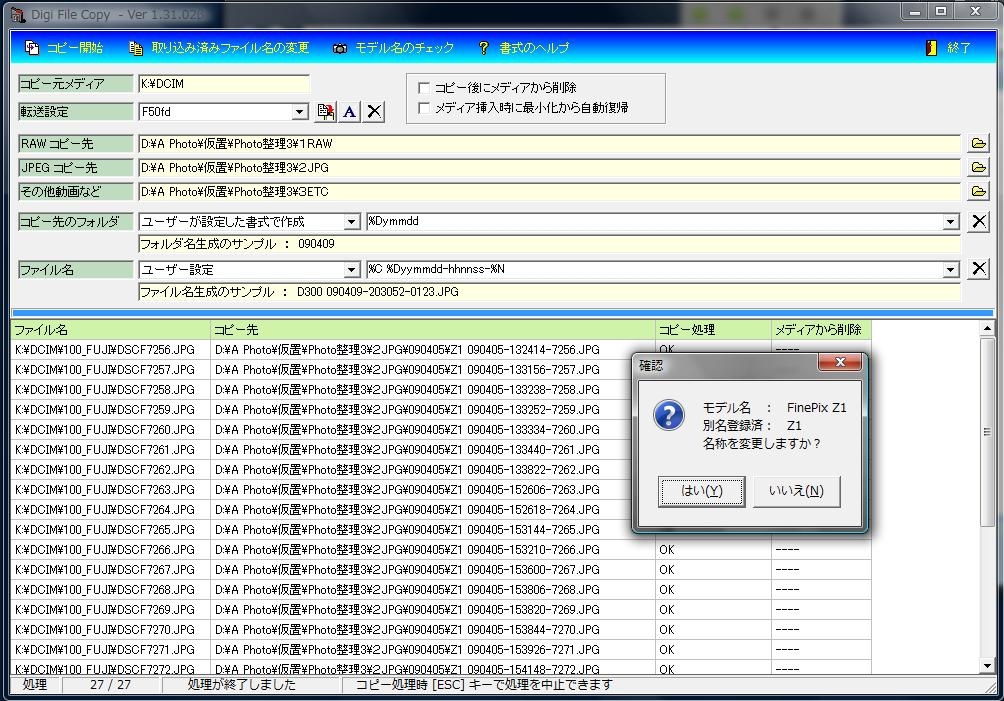Minimize the Digi File Copy window

click(x=915, y=11)
